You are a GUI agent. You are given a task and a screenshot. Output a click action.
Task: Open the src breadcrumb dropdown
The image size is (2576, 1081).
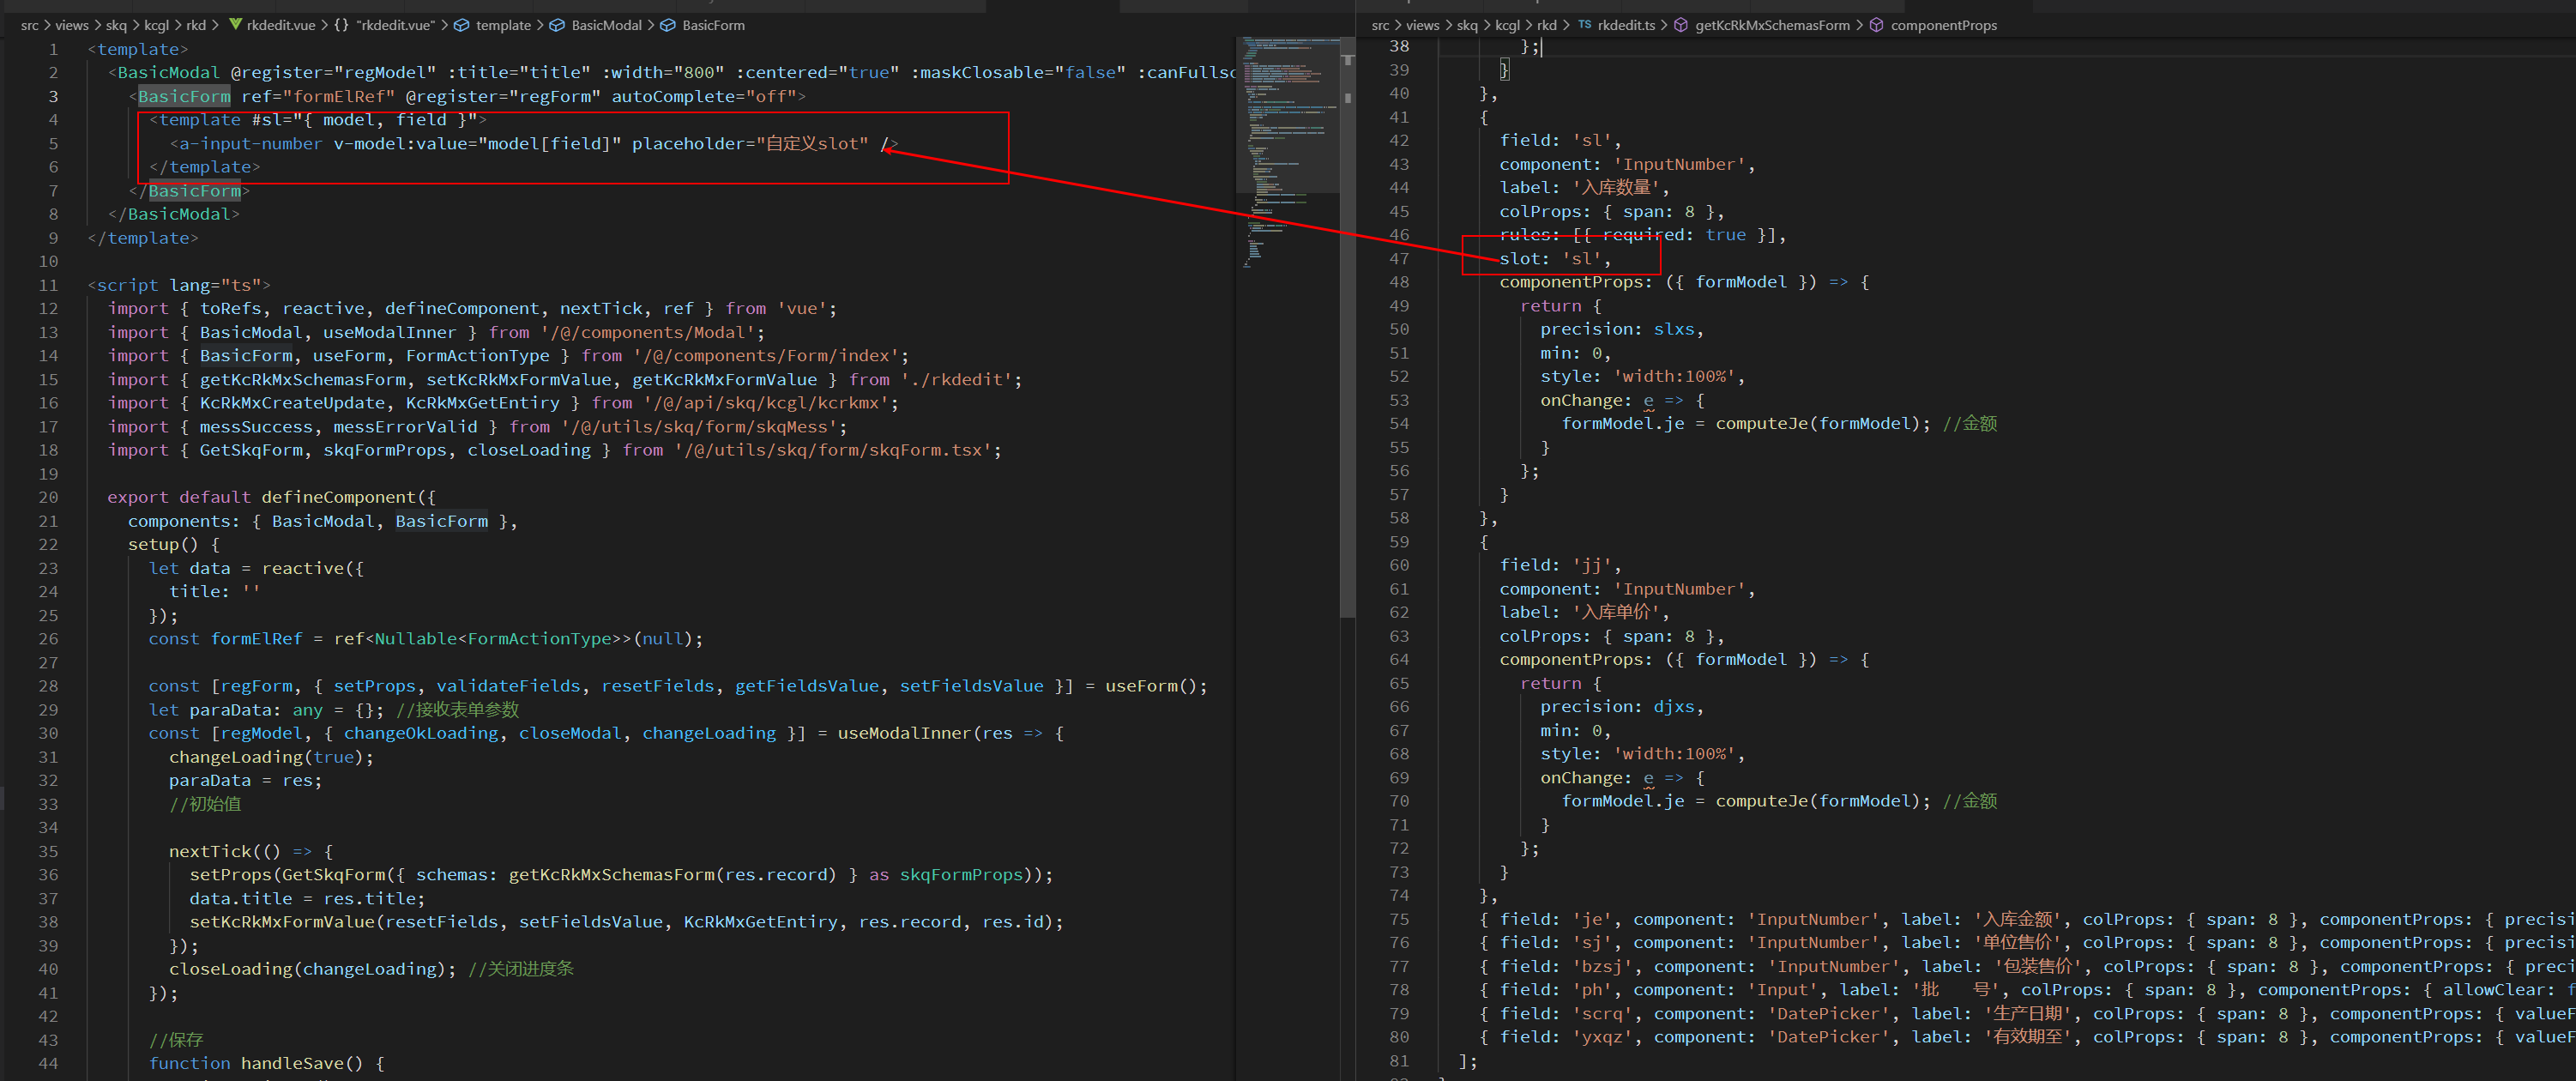(30, 25)
